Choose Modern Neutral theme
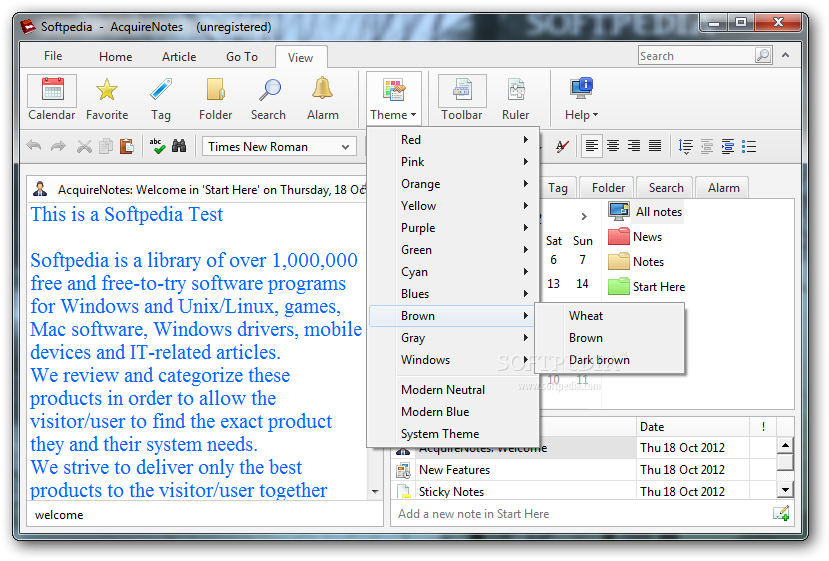This screenshot has width=829, height=561. click(454, 390)
